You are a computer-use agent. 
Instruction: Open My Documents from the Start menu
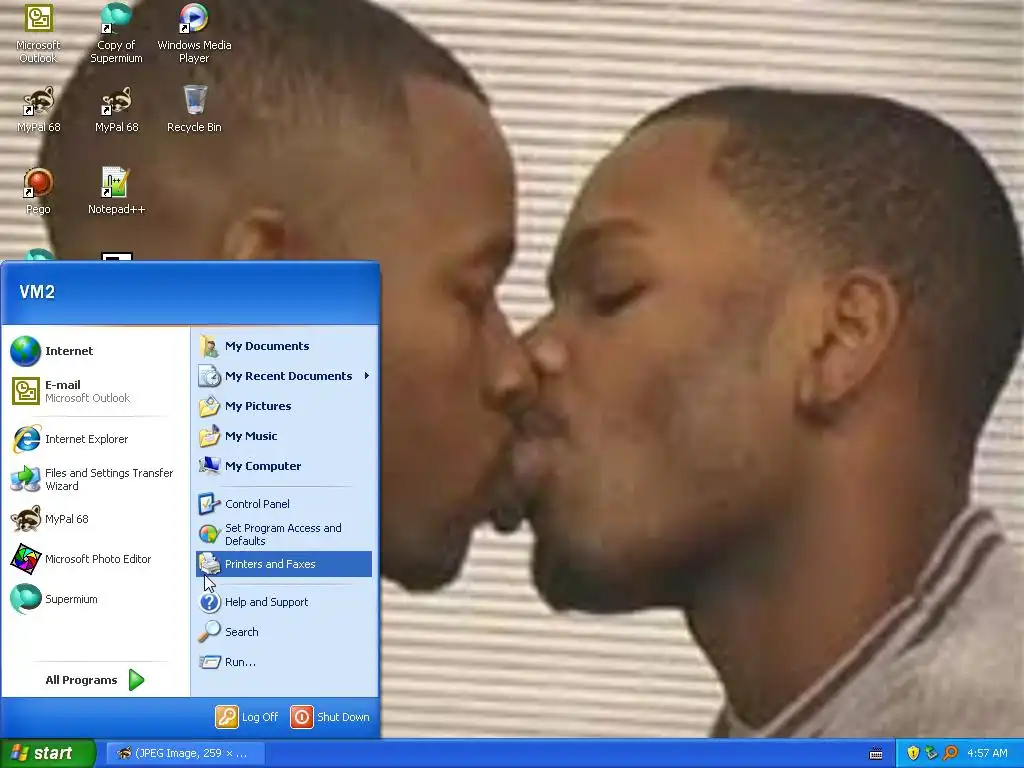[x=283, y=346]
